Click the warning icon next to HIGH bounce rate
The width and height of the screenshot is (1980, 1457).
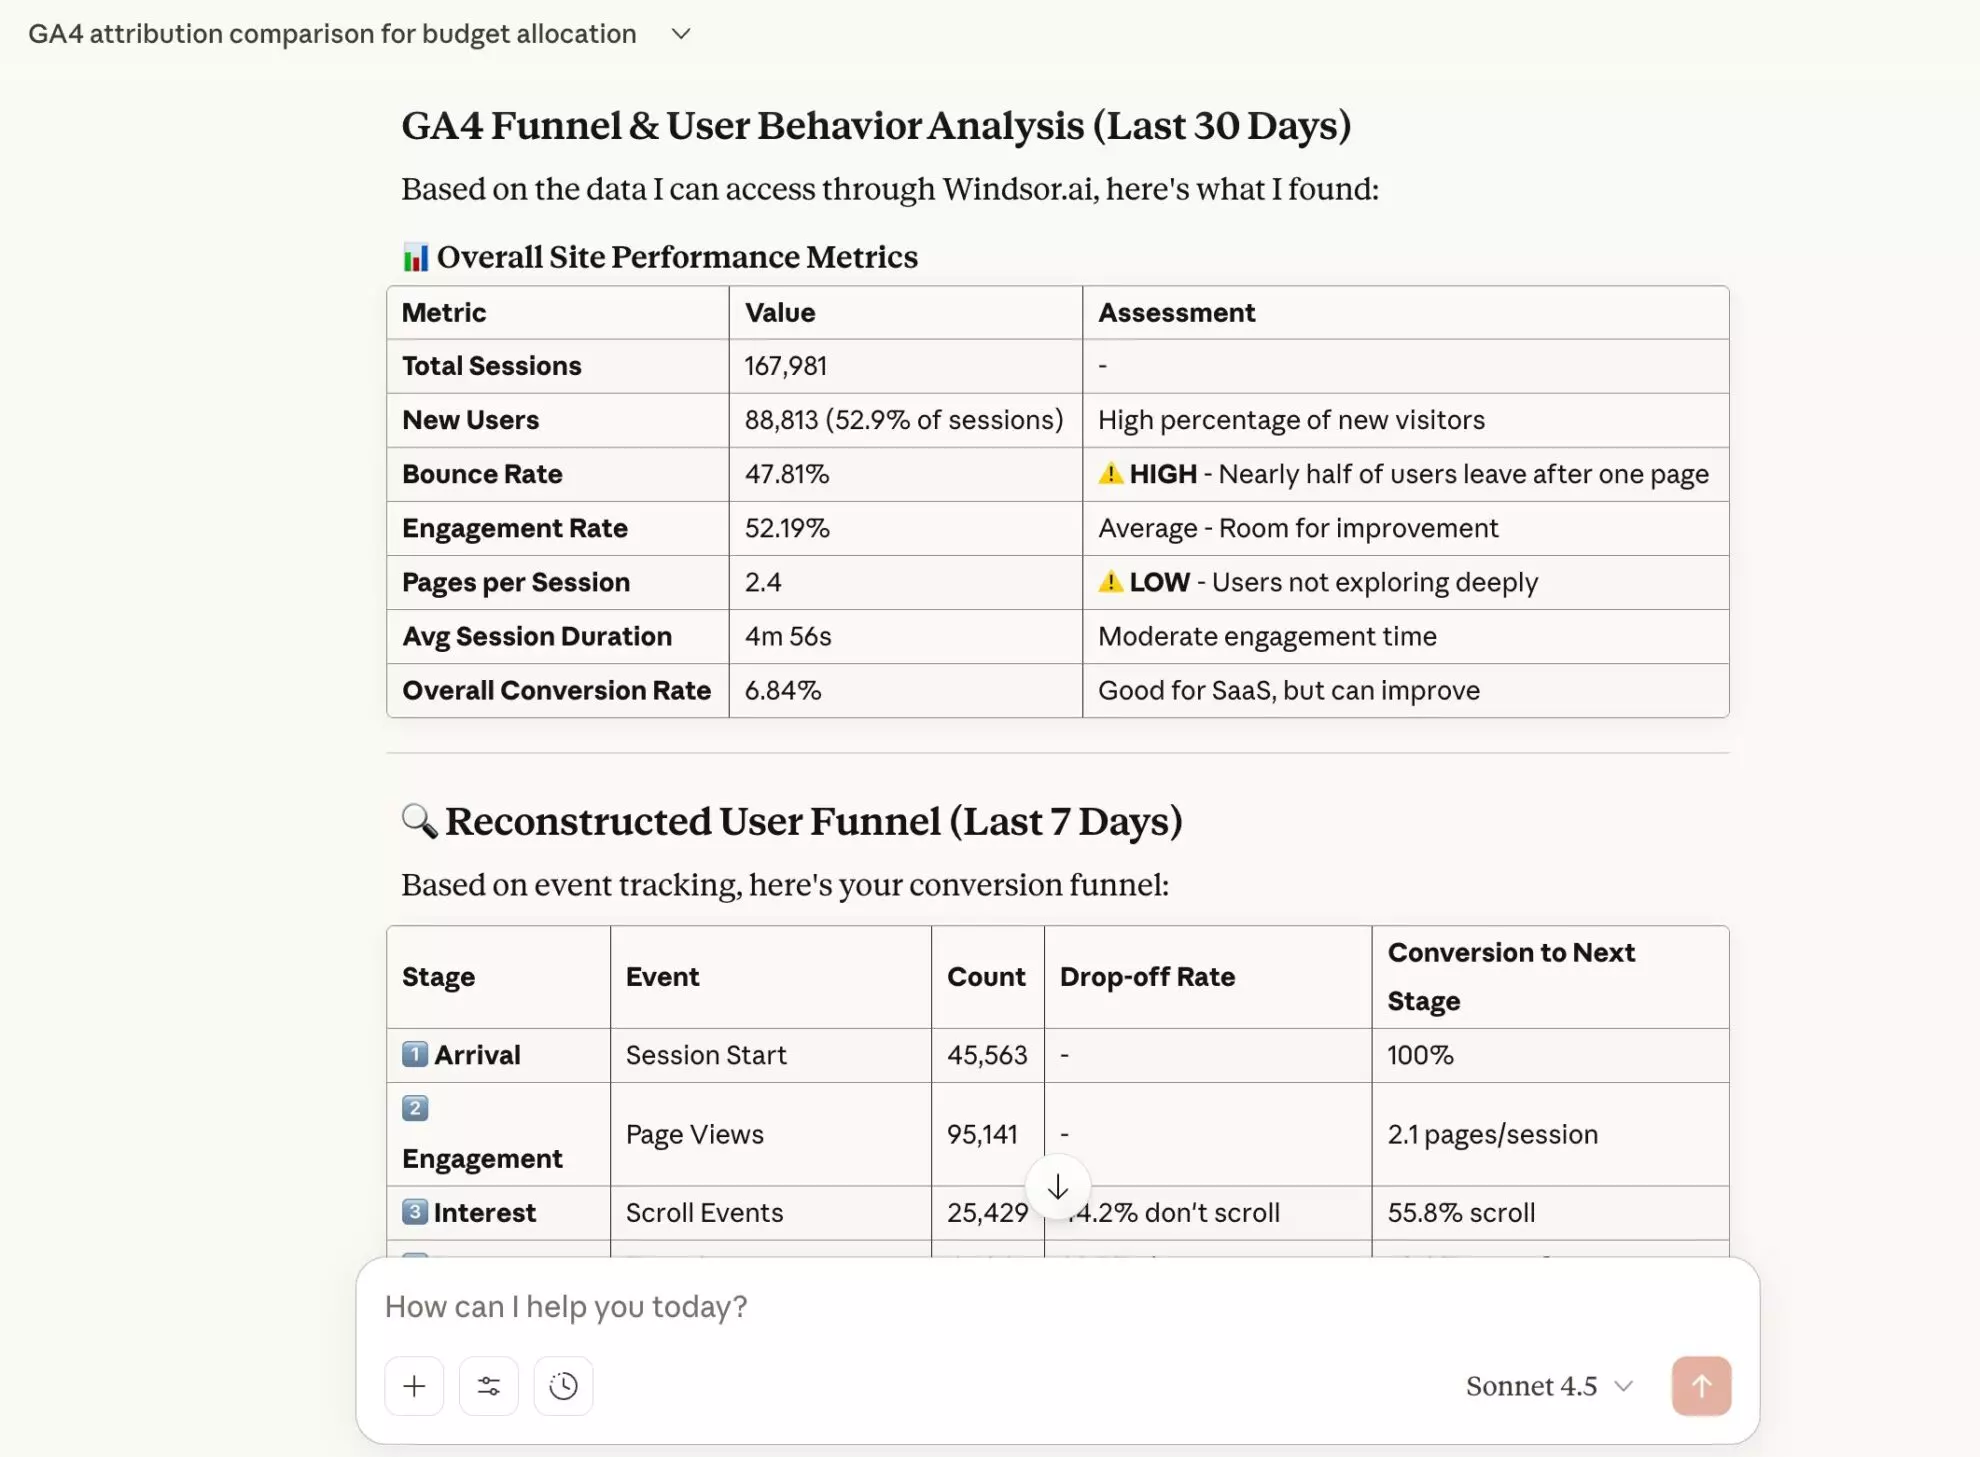[x=1109, y=474]
